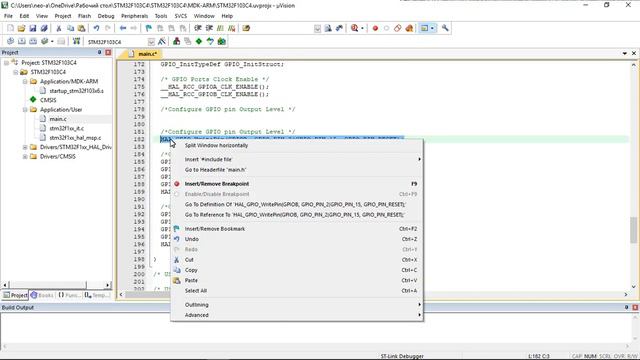640x360 pixels.
Task: Open Configuration with the wrench icon
Action: pos(445,28)
